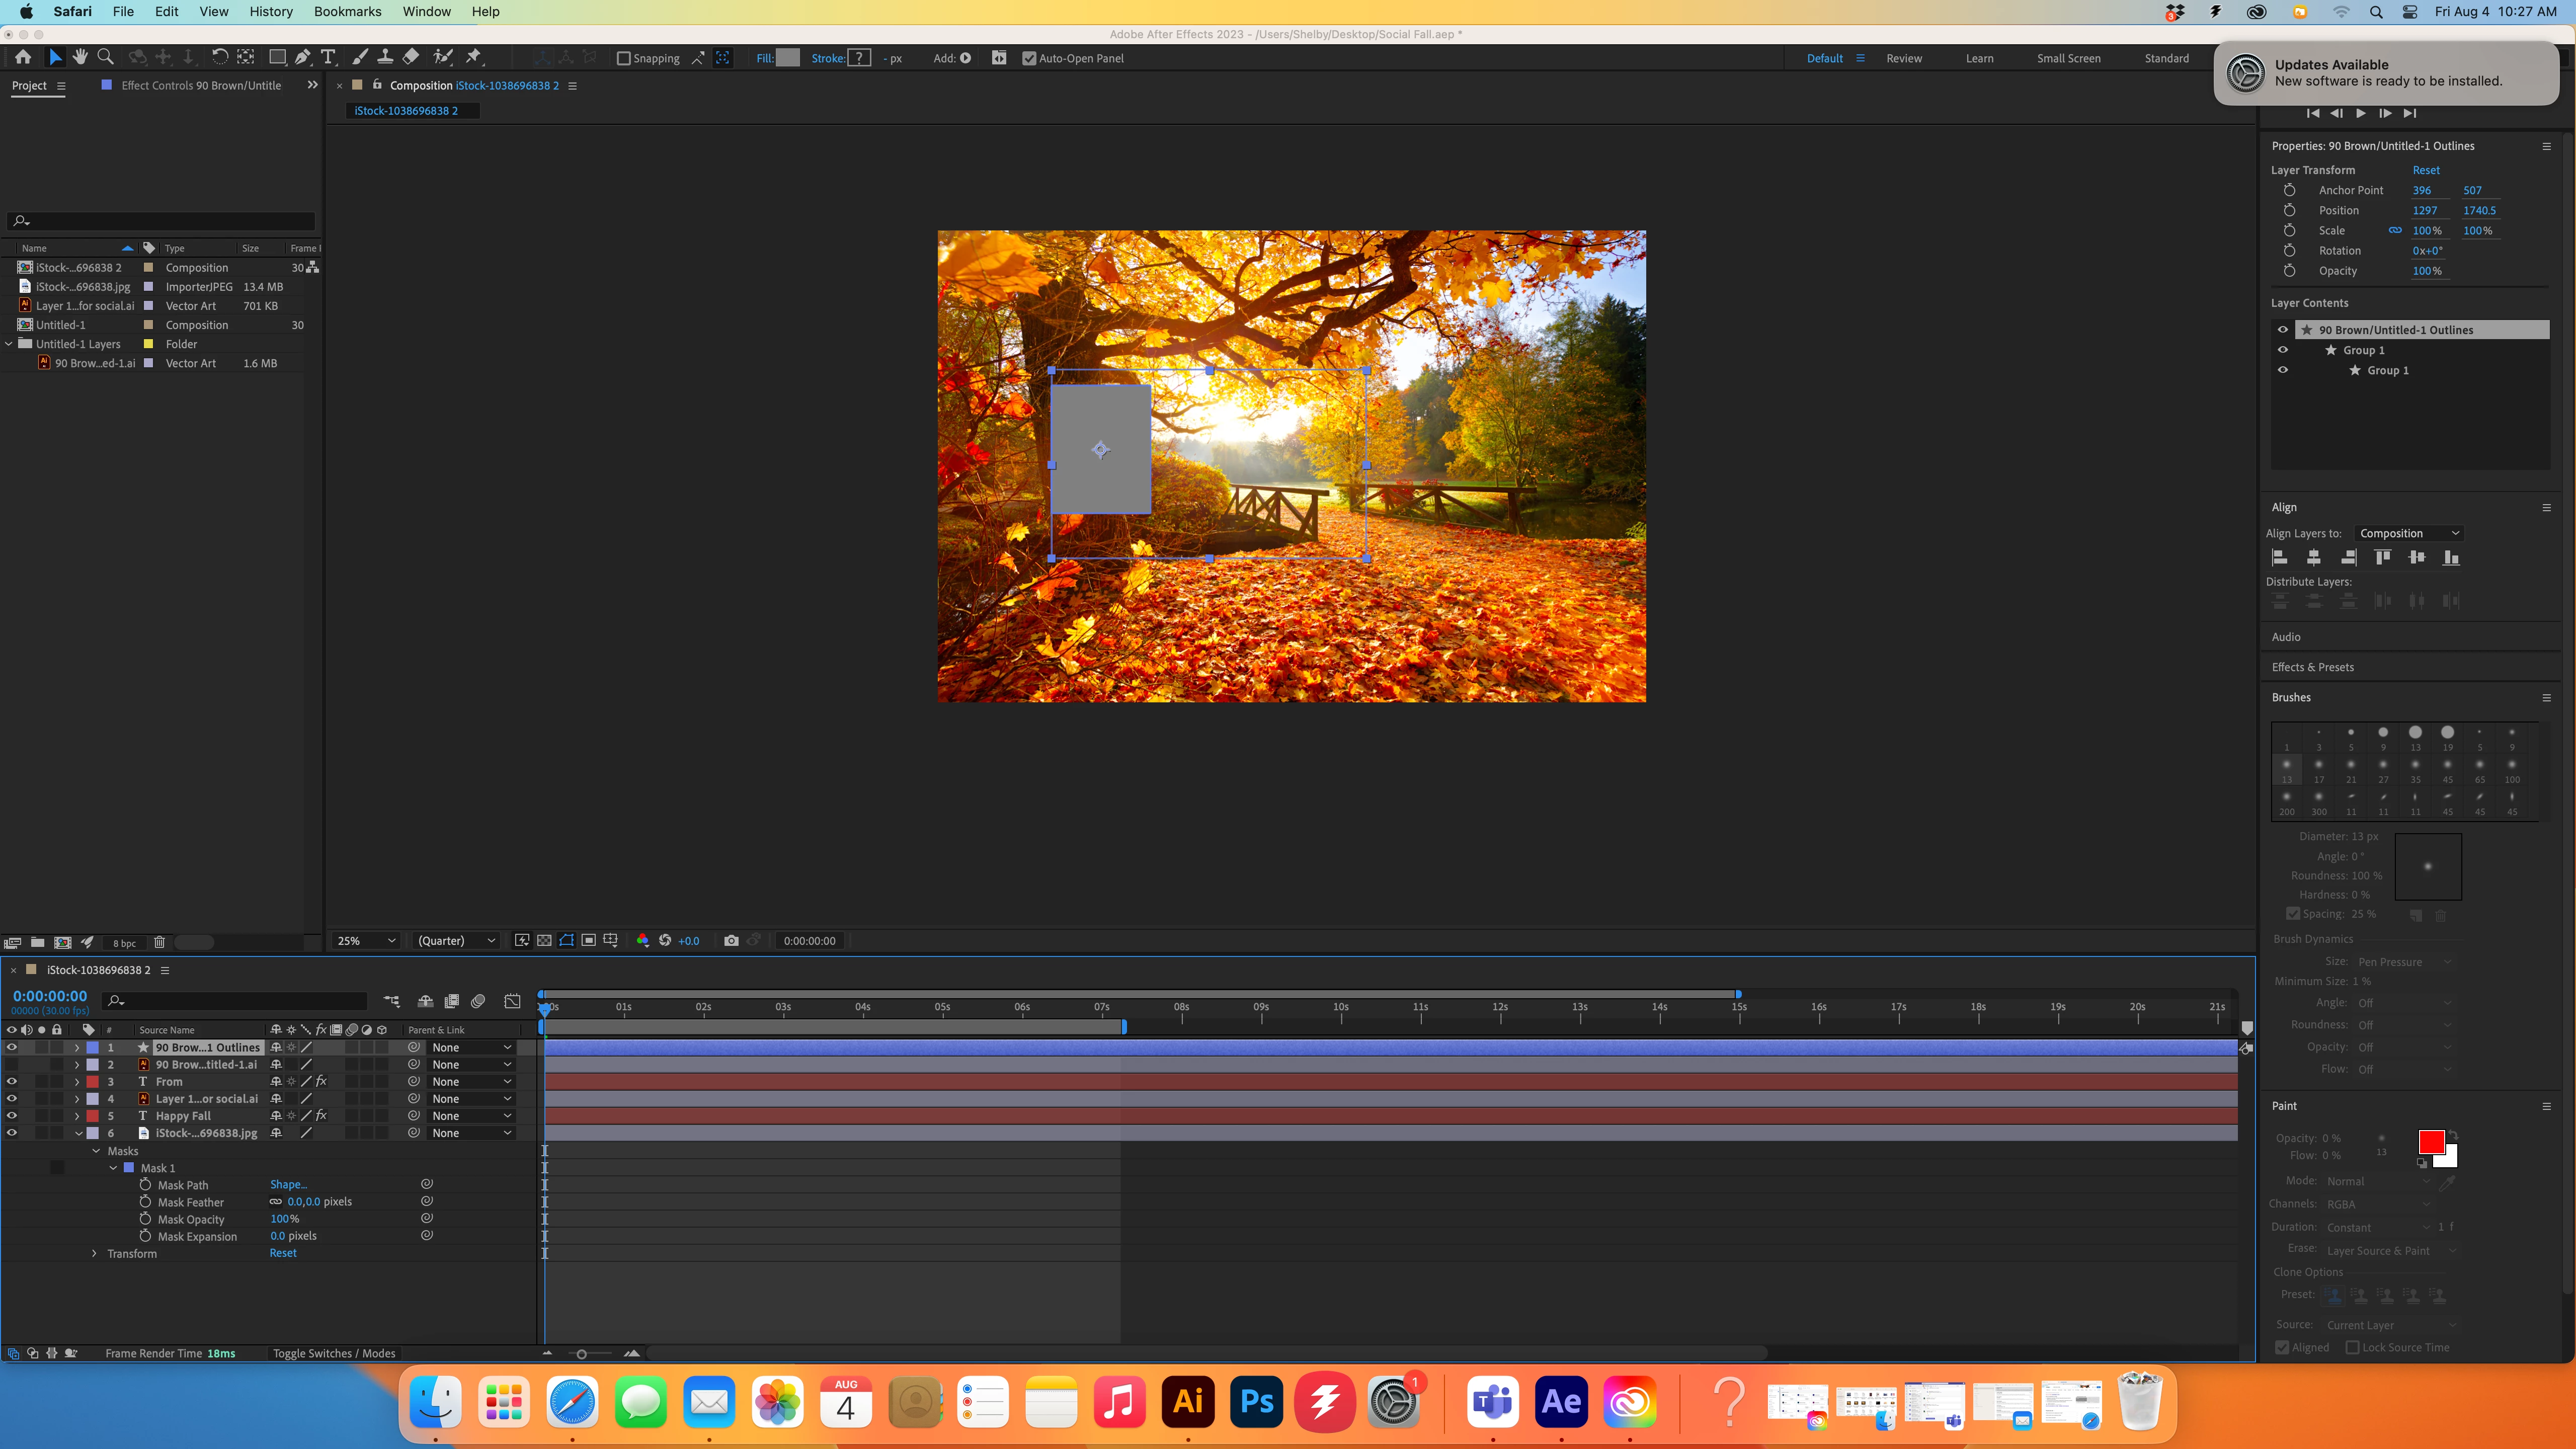Select the Rectangle shape tool

(x=277, y=57)
